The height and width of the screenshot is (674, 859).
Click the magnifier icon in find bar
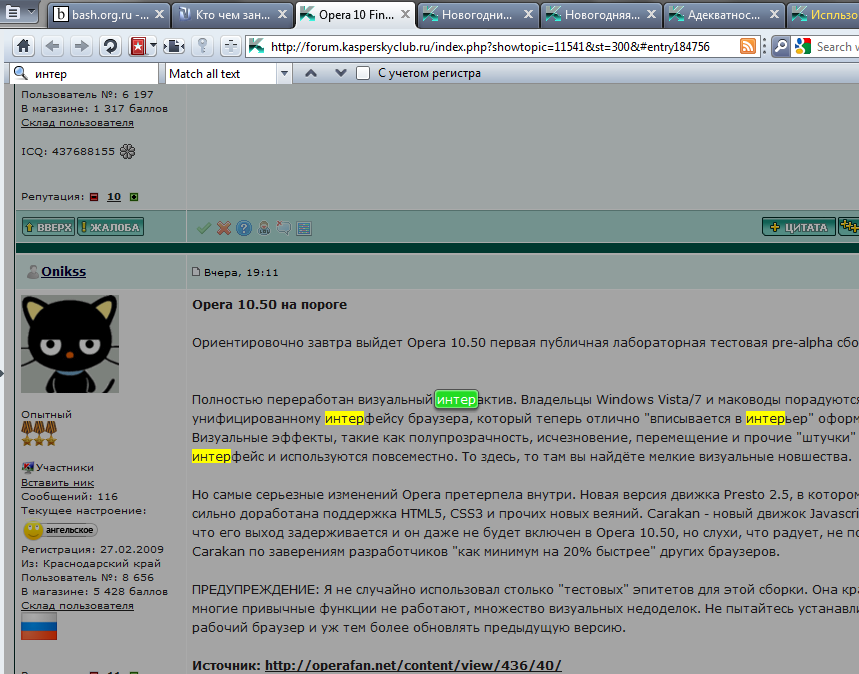[21, 73]
